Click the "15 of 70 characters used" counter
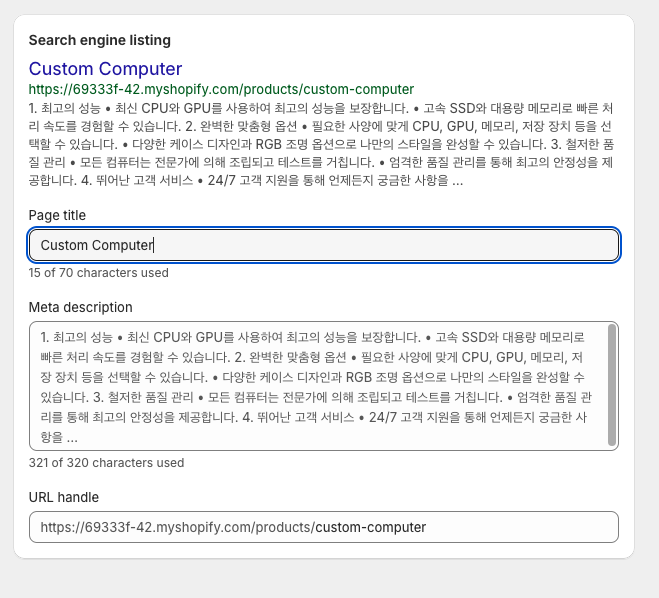659x598 pixels. (x=98, y=273)
